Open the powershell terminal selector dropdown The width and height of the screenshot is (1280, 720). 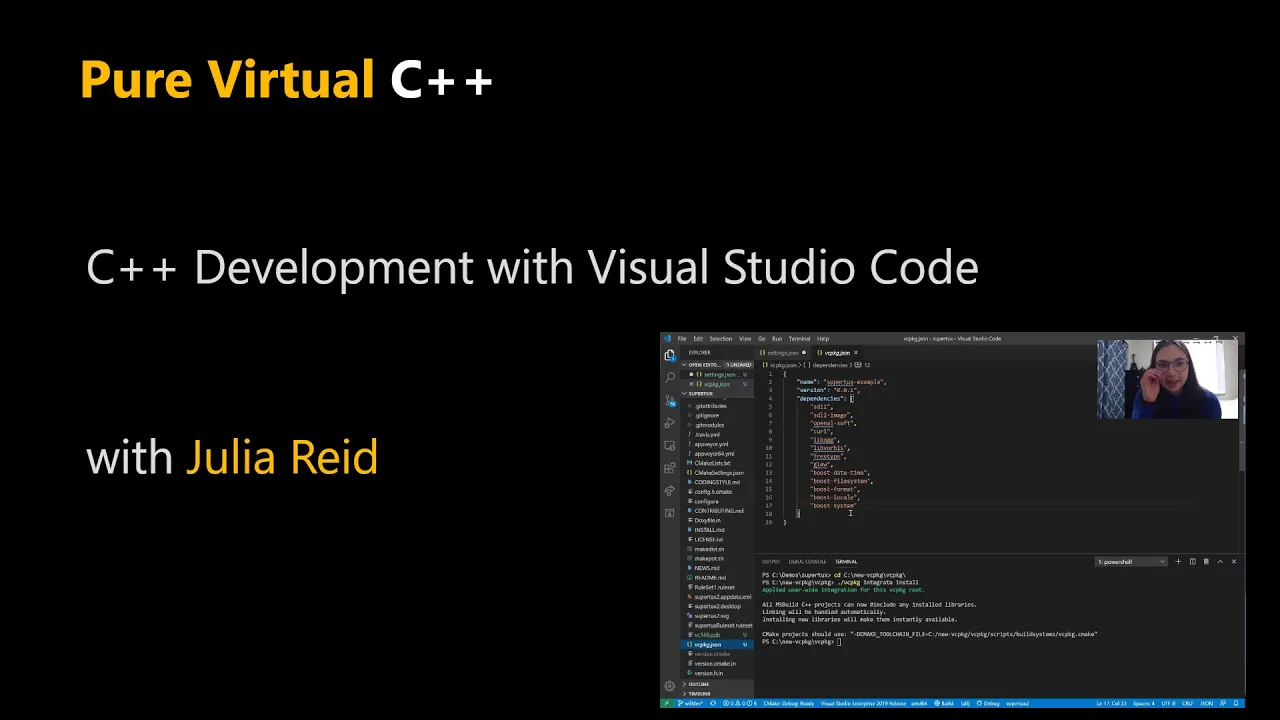click(1131, 562)
